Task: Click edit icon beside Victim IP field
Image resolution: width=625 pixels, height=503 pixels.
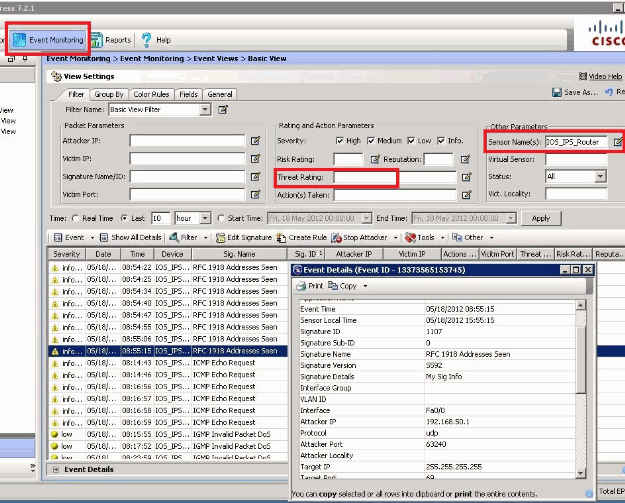Action: click(255, 159)
